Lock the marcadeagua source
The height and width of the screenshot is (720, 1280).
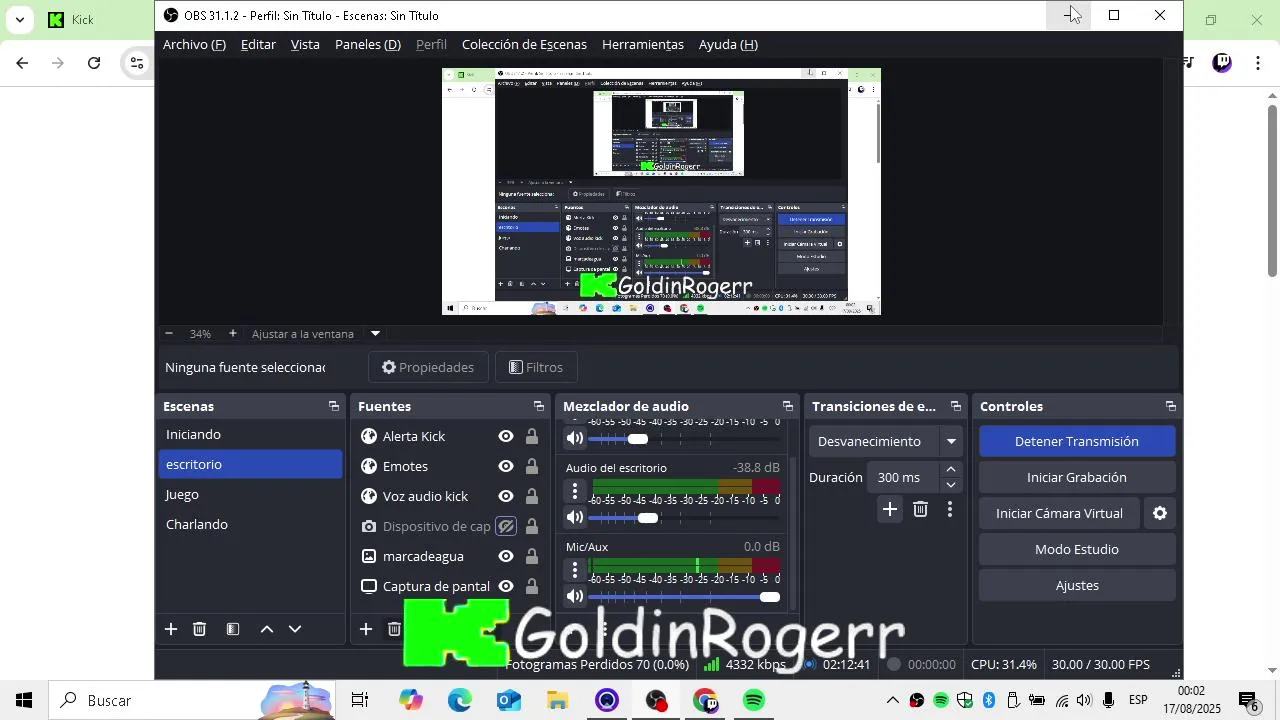coord(532,556)
